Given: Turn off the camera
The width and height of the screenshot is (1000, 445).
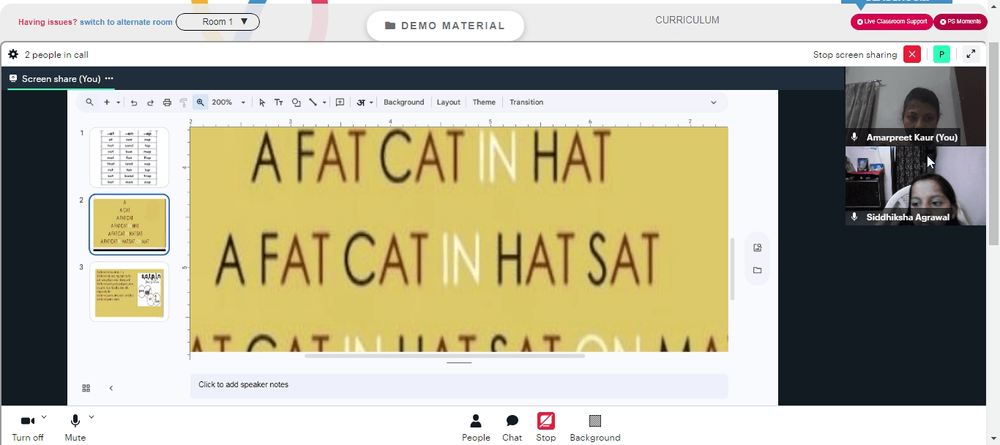Looking at the screenshot, I should click(x=27, y=428).
